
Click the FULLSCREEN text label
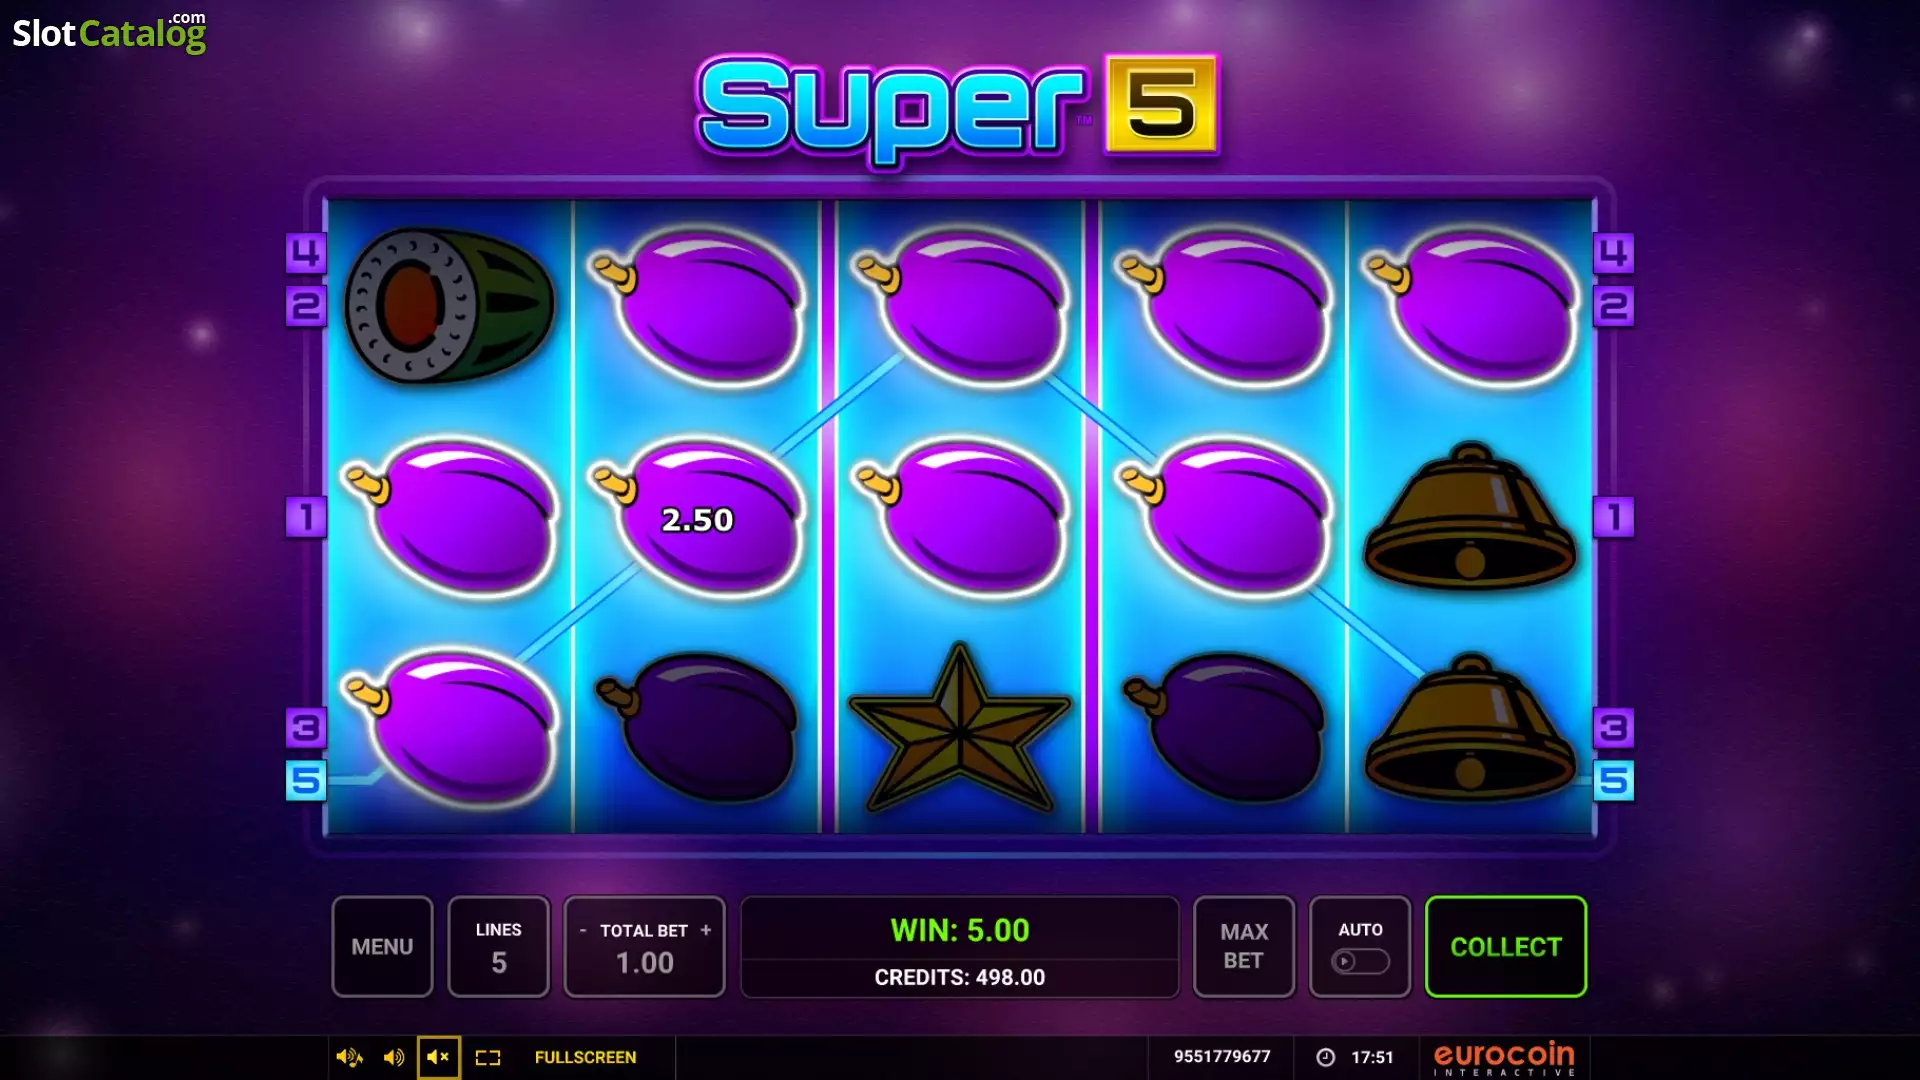(x=585, y=1057)
